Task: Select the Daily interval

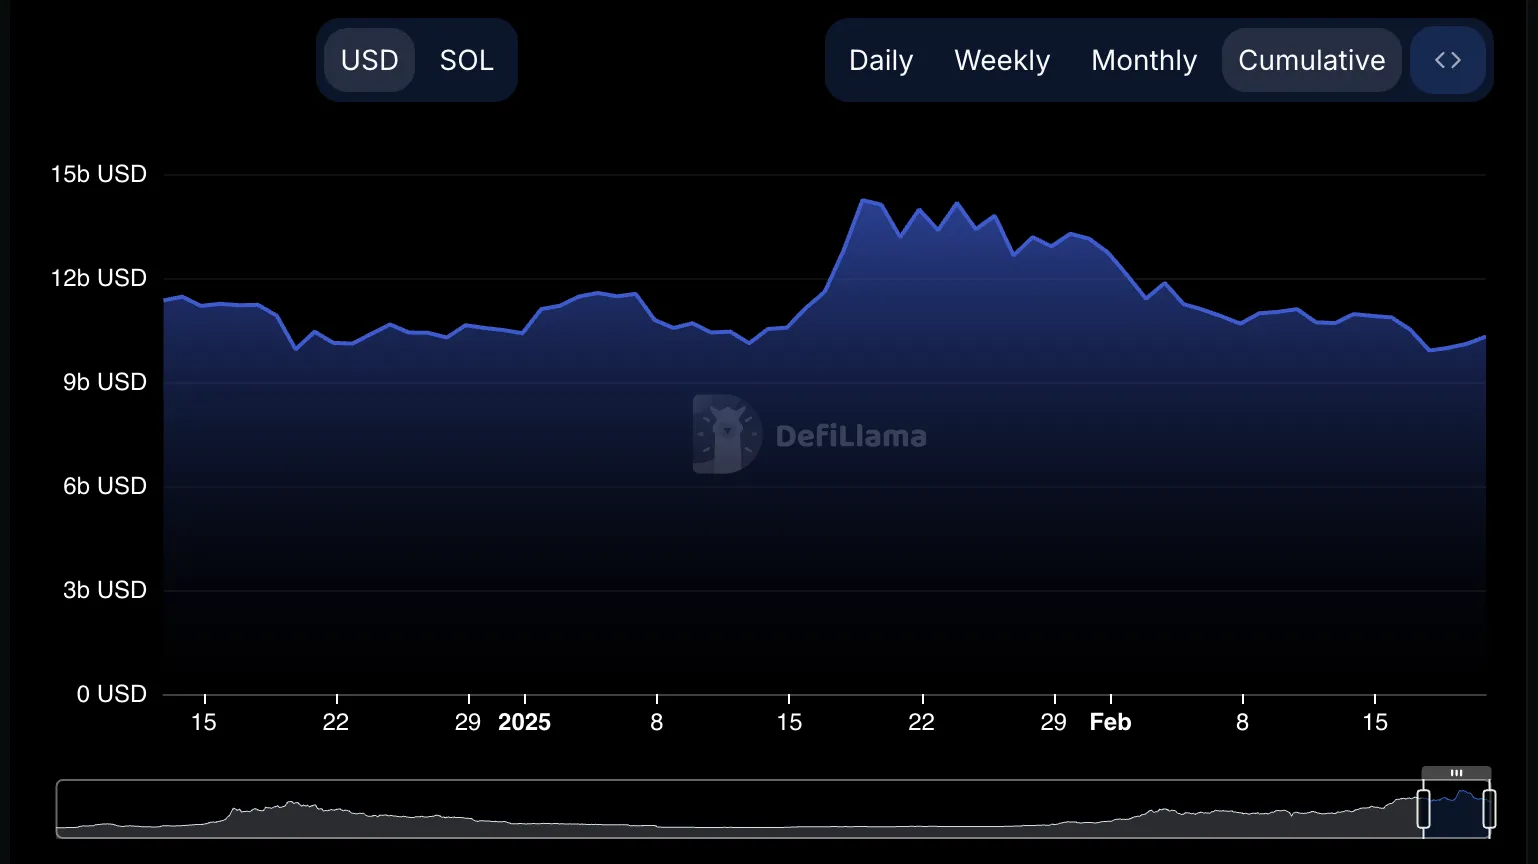Action: pos(881,60)
